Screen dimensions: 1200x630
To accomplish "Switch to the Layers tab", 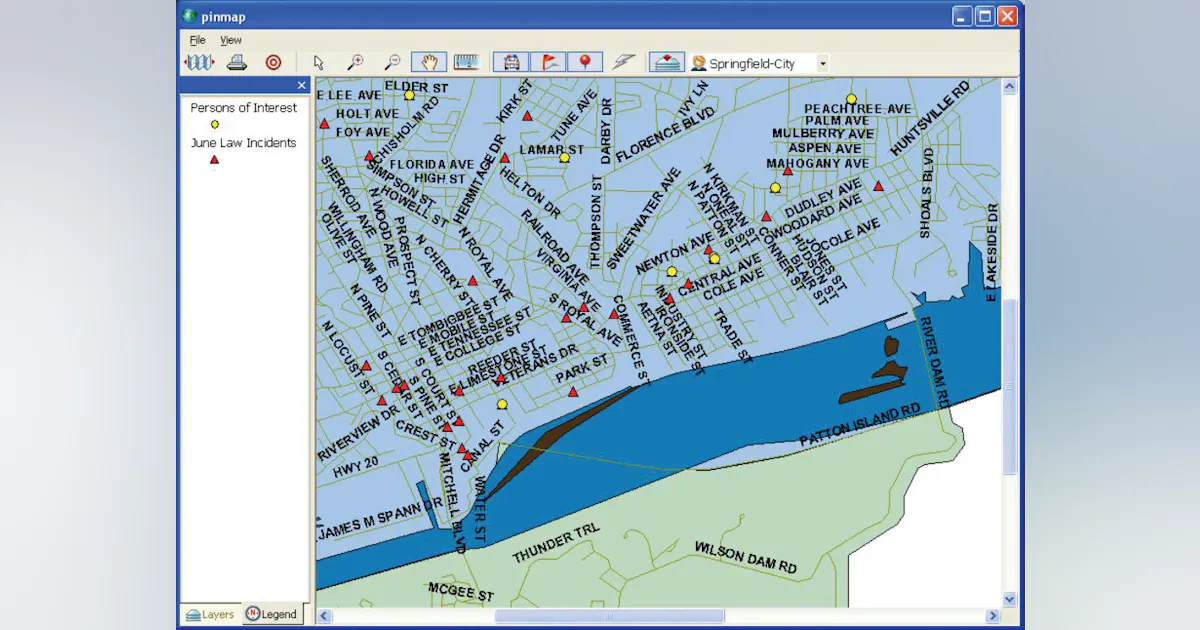I will click(x=211, y=614).
